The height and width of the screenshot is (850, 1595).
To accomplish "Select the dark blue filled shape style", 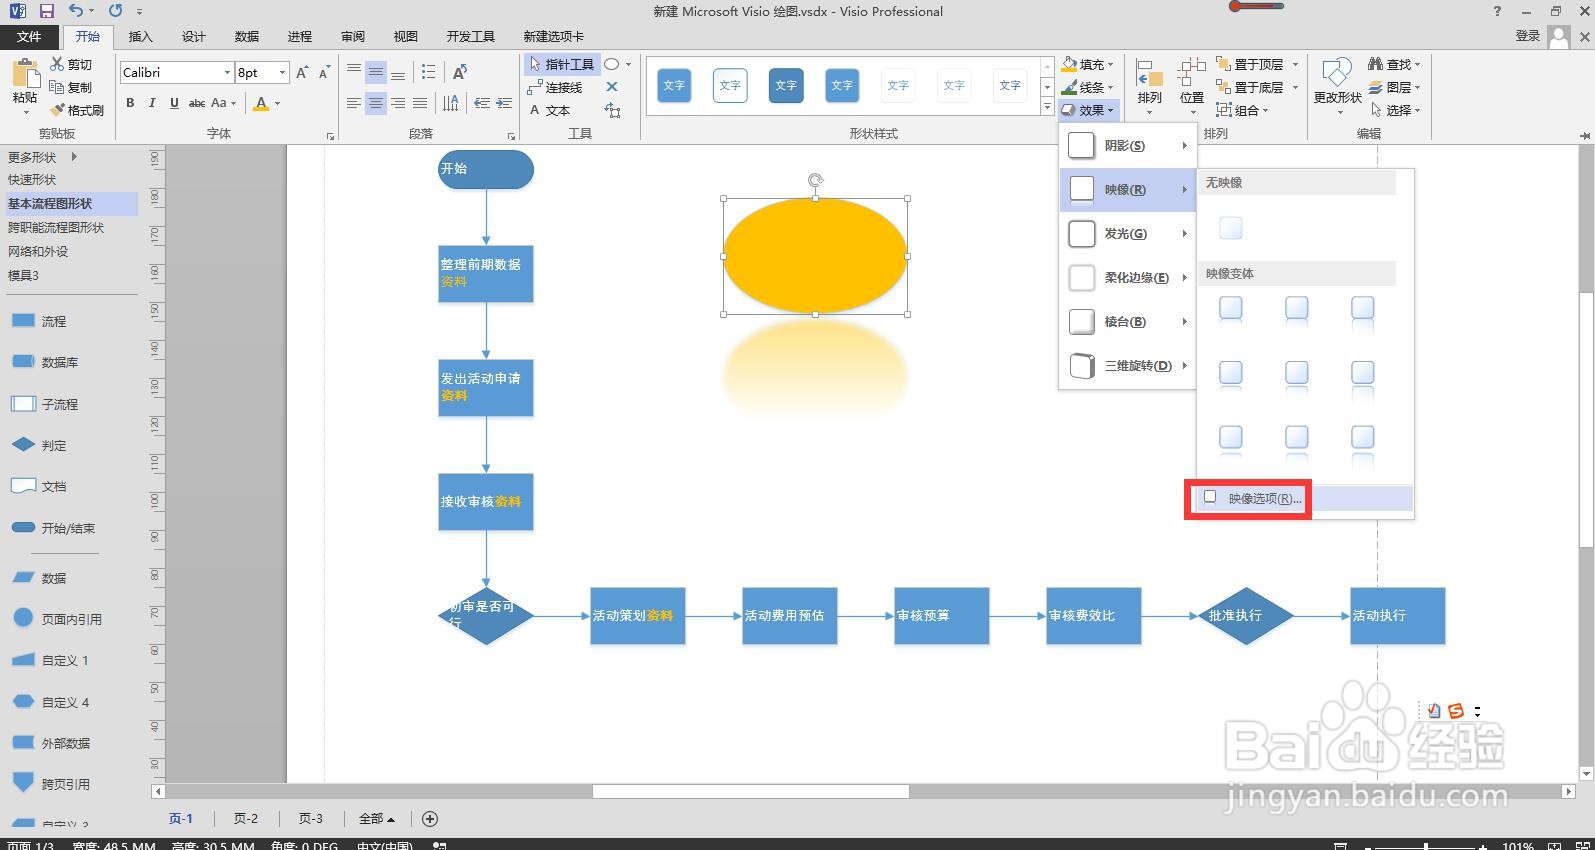I will (x=786, y=85).
